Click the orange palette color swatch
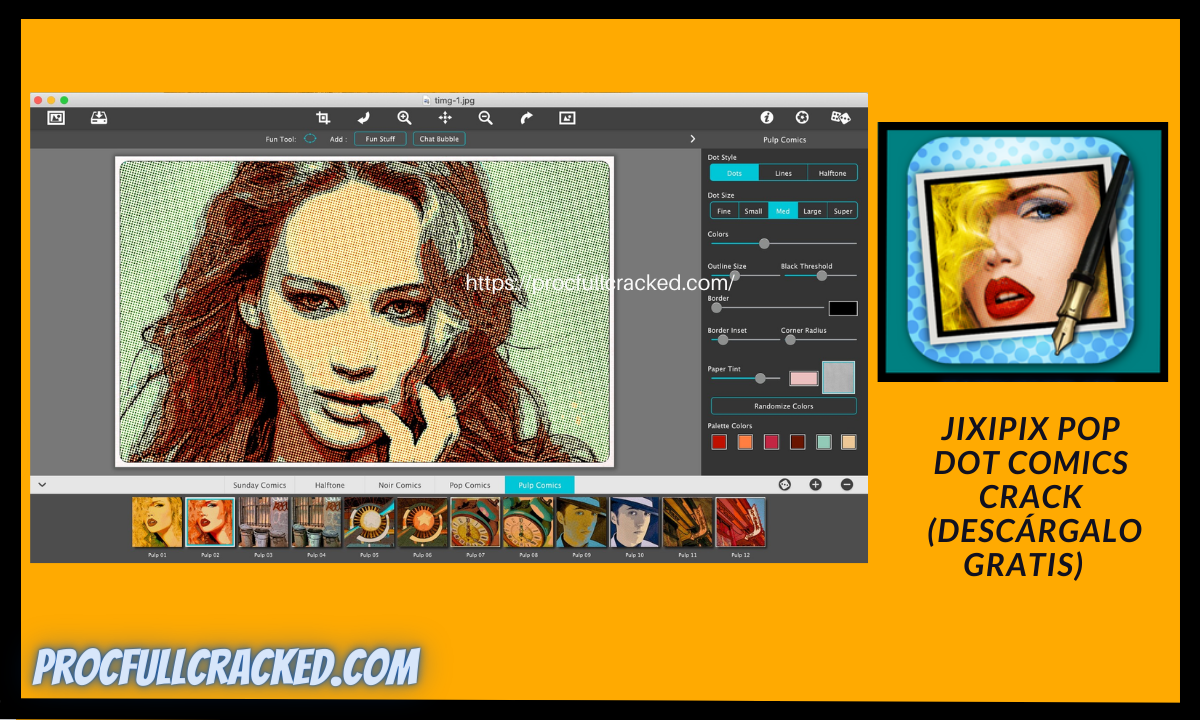 point(745,442)
